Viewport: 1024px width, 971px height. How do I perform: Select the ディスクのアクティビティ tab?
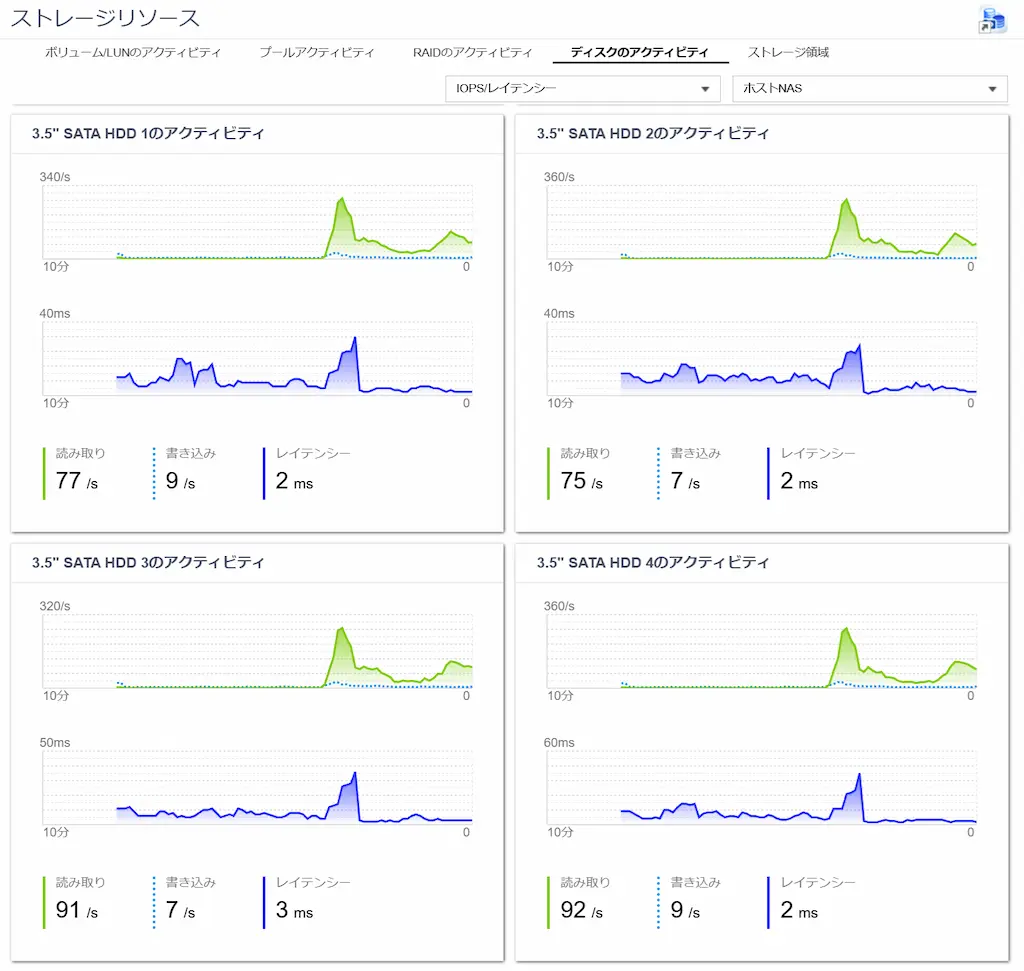point(639,52)
